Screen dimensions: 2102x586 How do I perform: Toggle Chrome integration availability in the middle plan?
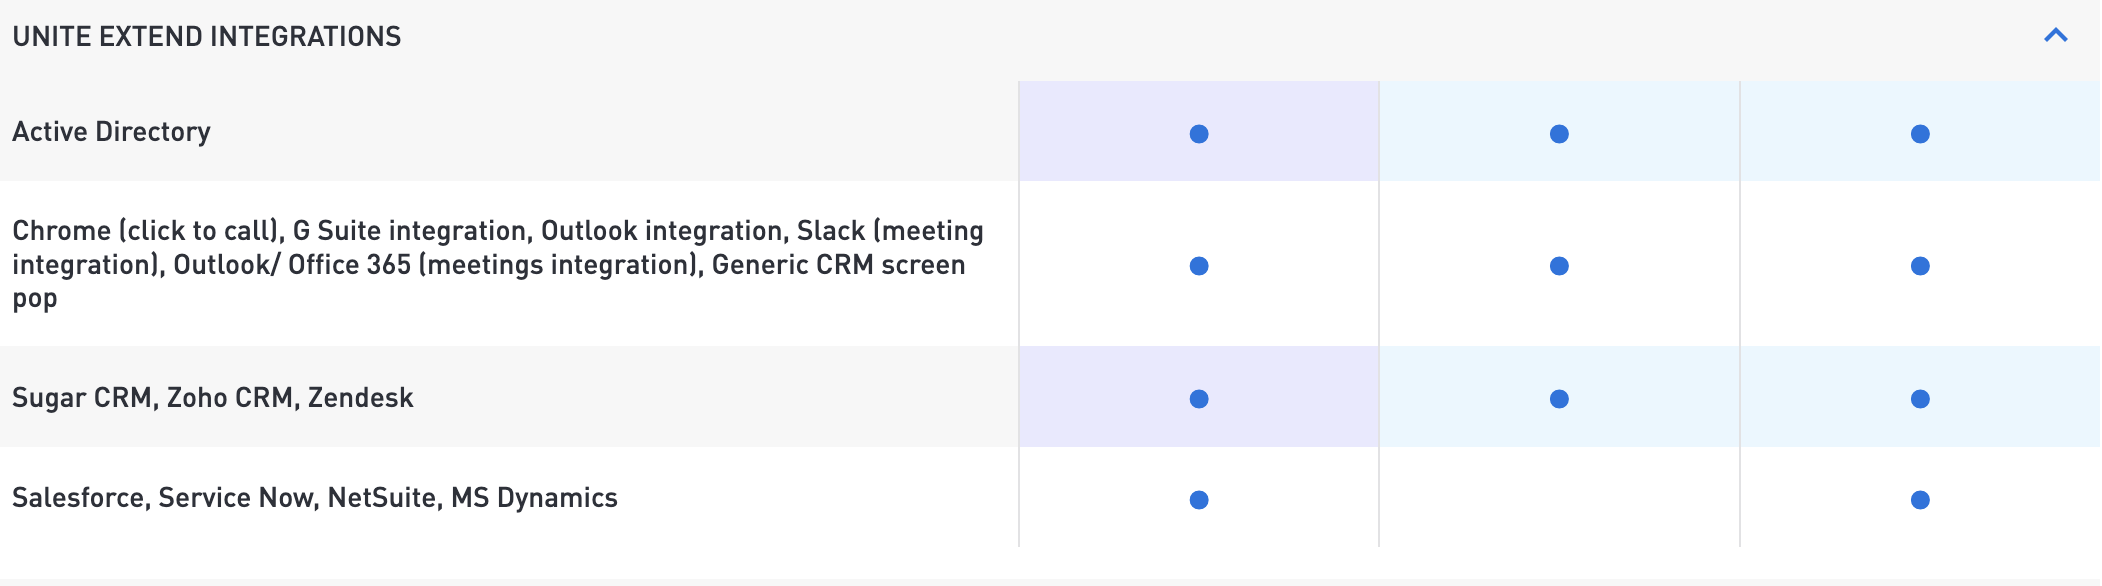tap(1557, 264)
